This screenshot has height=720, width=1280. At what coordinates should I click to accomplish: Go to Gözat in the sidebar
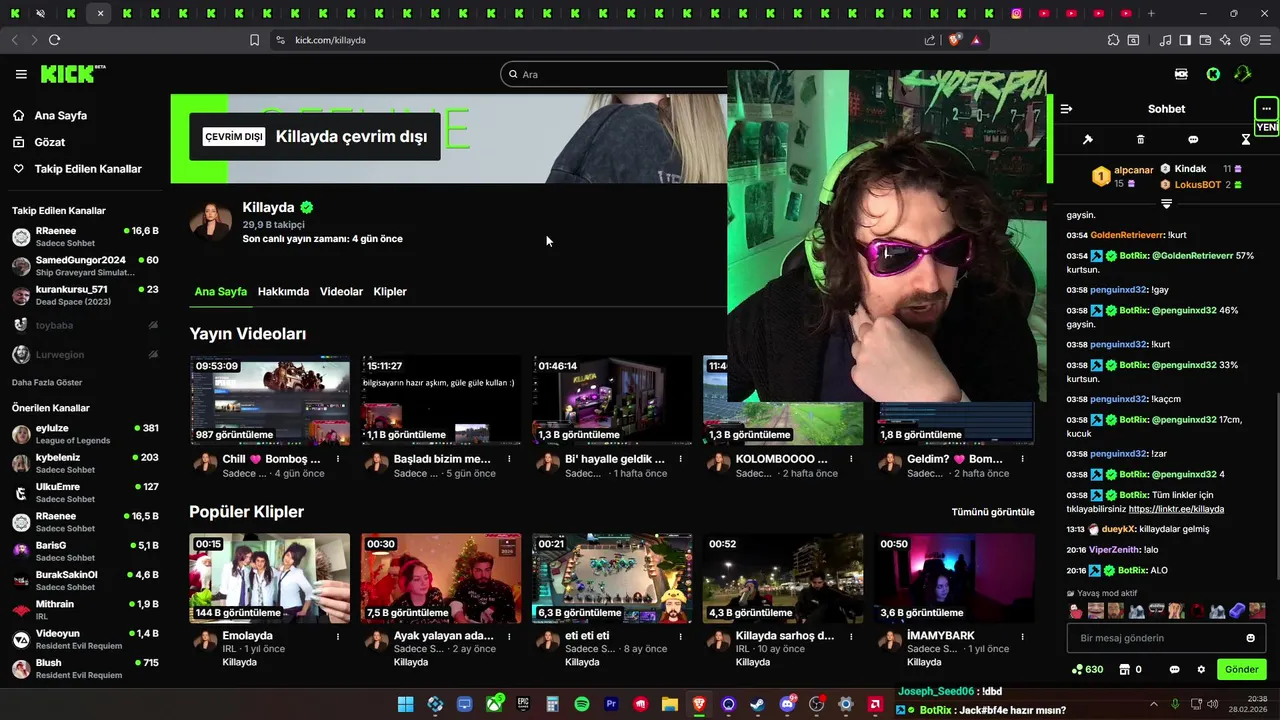49,142
